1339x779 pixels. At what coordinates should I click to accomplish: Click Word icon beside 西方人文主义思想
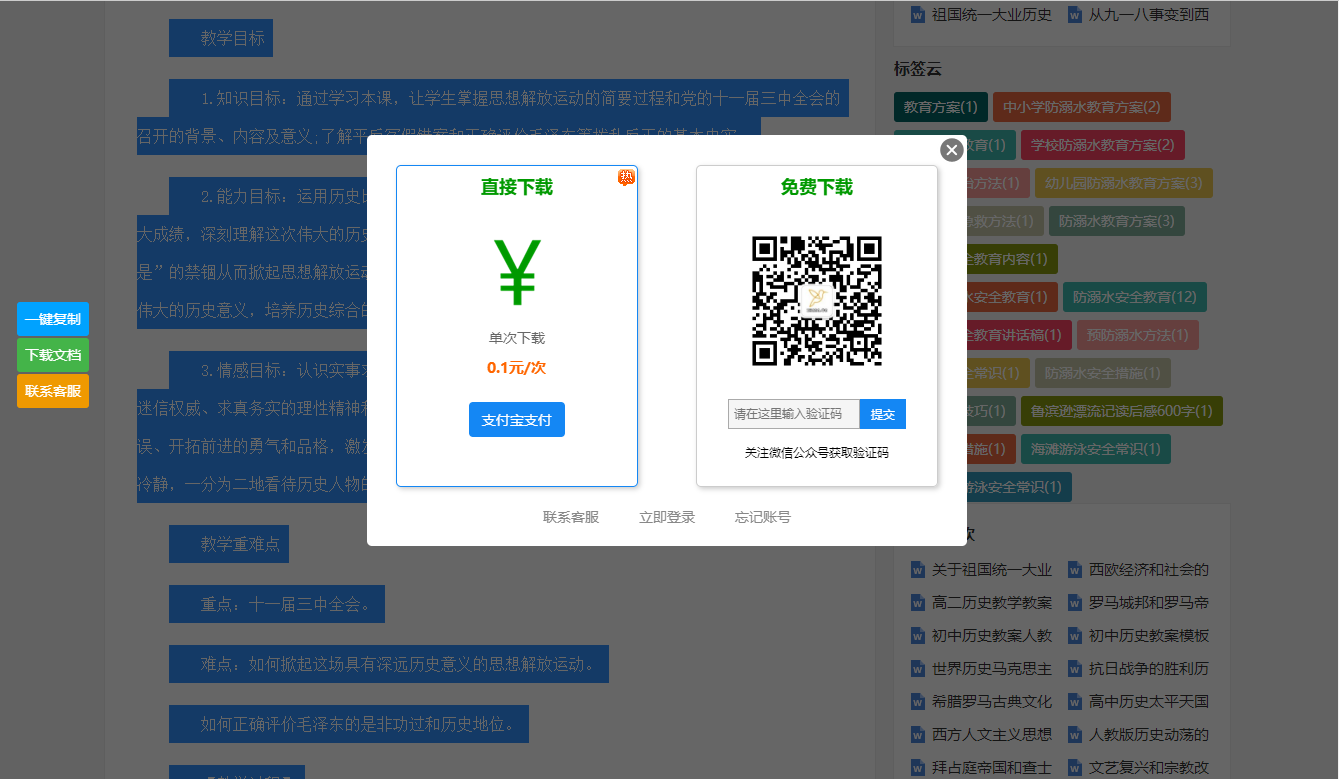[917, 735]
